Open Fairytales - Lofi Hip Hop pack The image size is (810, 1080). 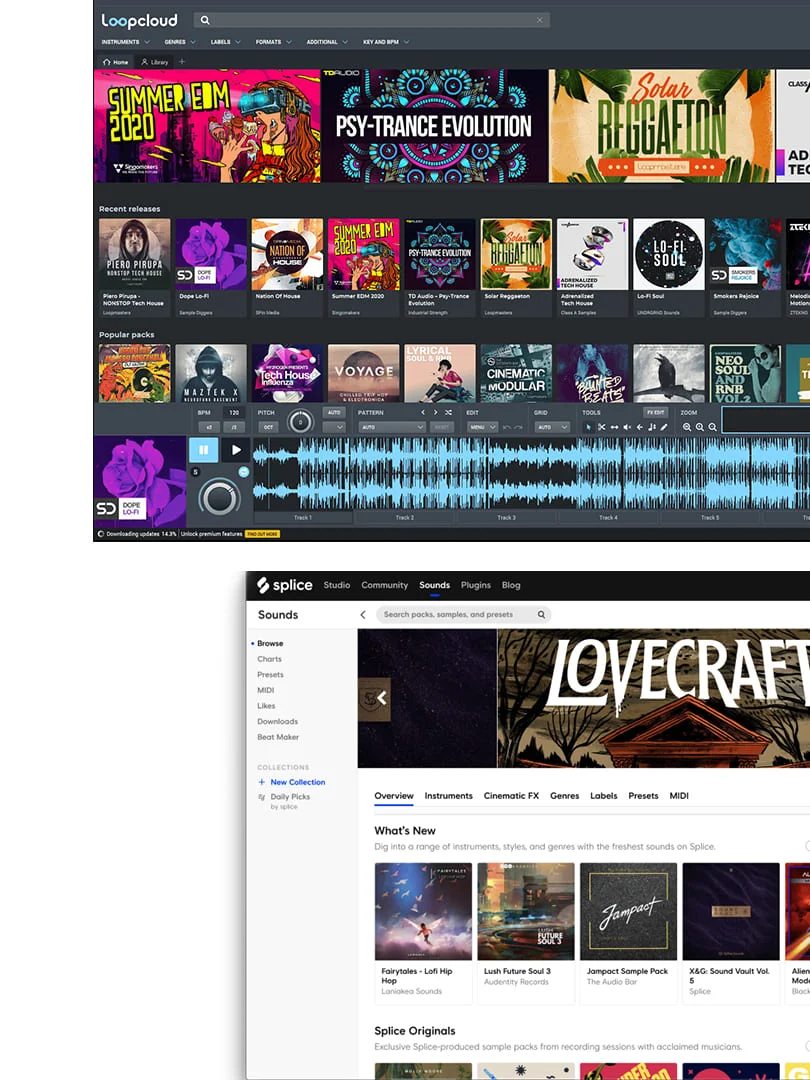(x=423, y=911)
